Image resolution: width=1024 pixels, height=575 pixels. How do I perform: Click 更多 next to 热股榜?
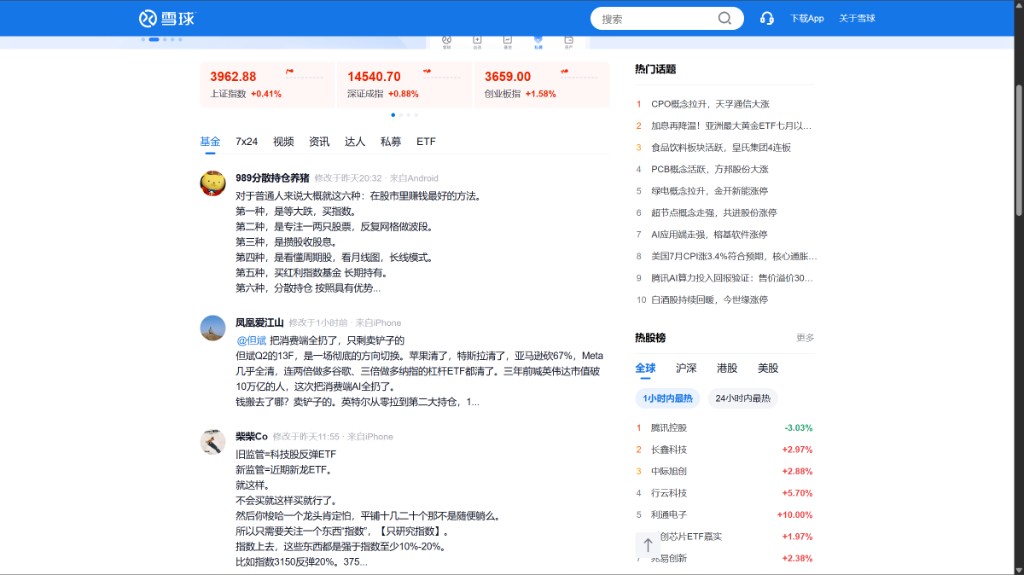[x=805, y=338]
